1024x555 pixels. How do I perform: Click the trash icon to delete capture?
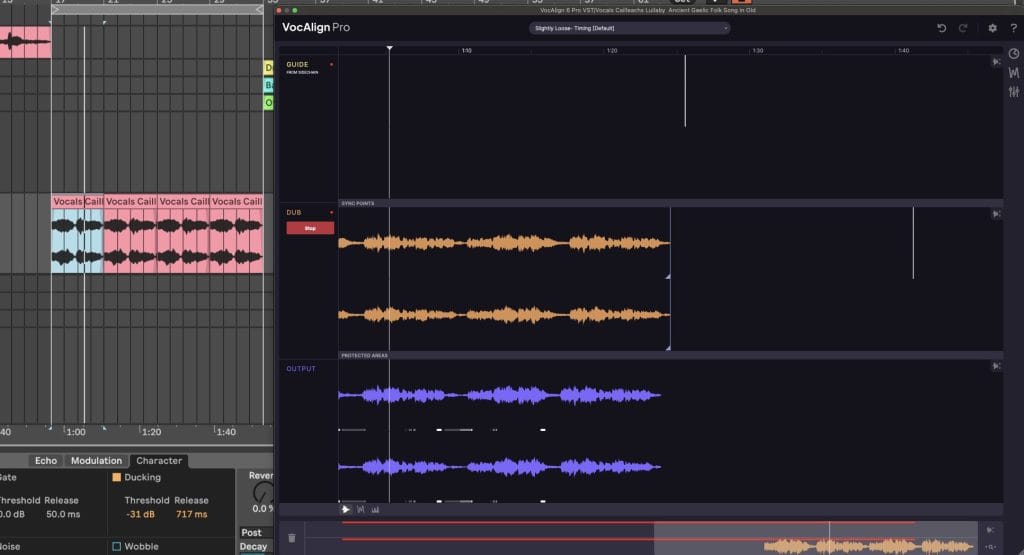click(292, 537)
